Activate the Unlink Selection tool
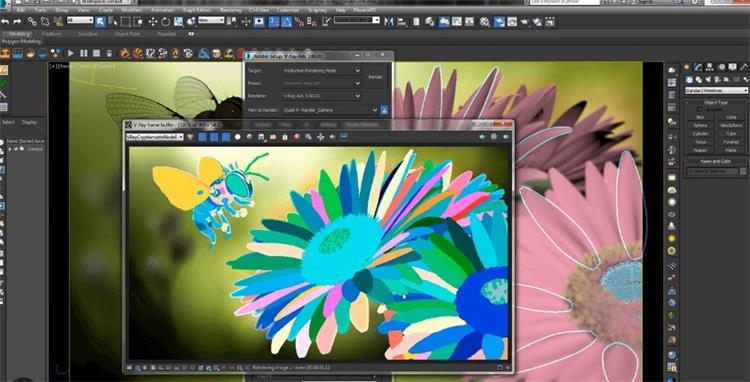 [44, 22]
